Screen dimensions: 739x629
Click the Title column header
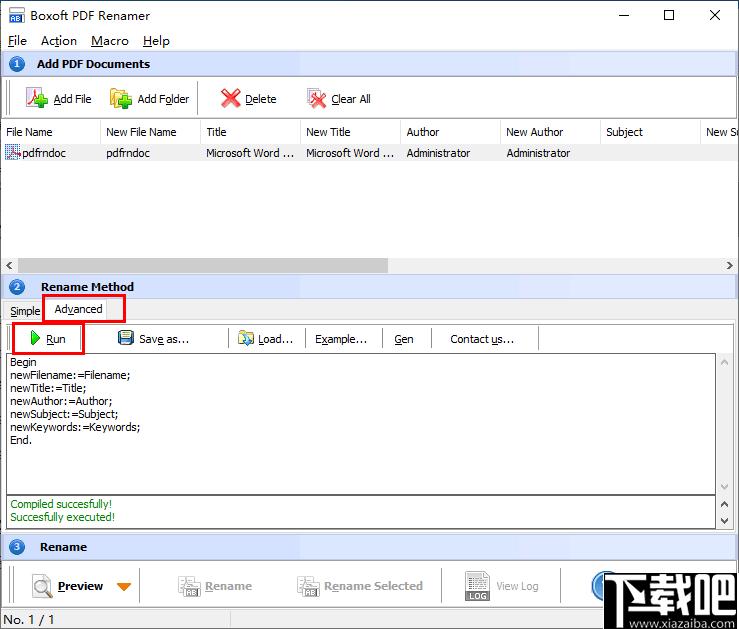(250, 132)
